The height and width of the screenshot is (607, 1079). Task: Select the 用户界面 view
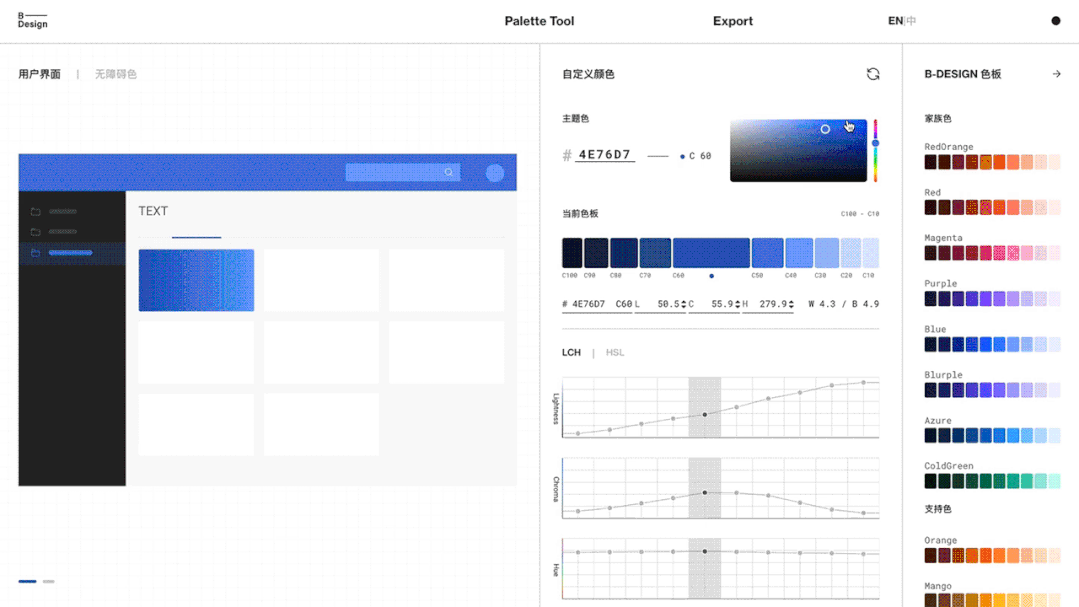click(x=40, y=74)
